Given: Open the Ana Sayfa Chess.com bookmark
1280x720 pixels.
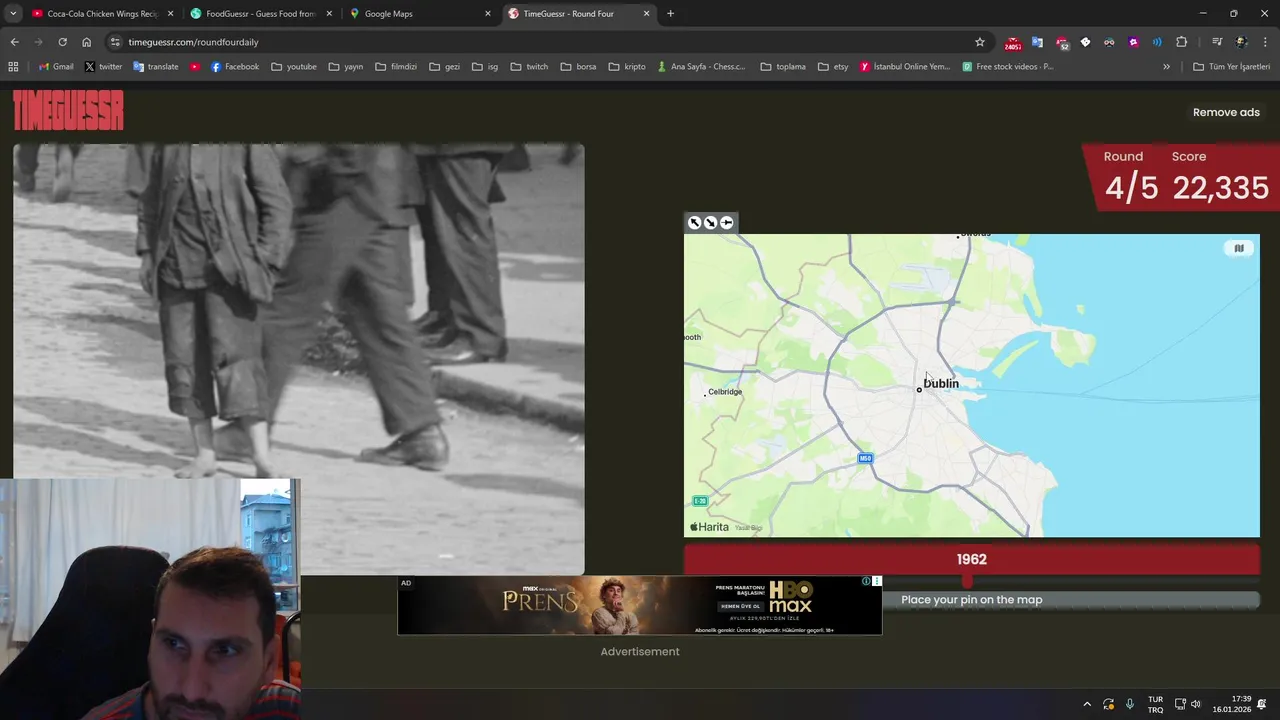Looking at the screenshot, I should pyautogui.click(x=701, y=67).
